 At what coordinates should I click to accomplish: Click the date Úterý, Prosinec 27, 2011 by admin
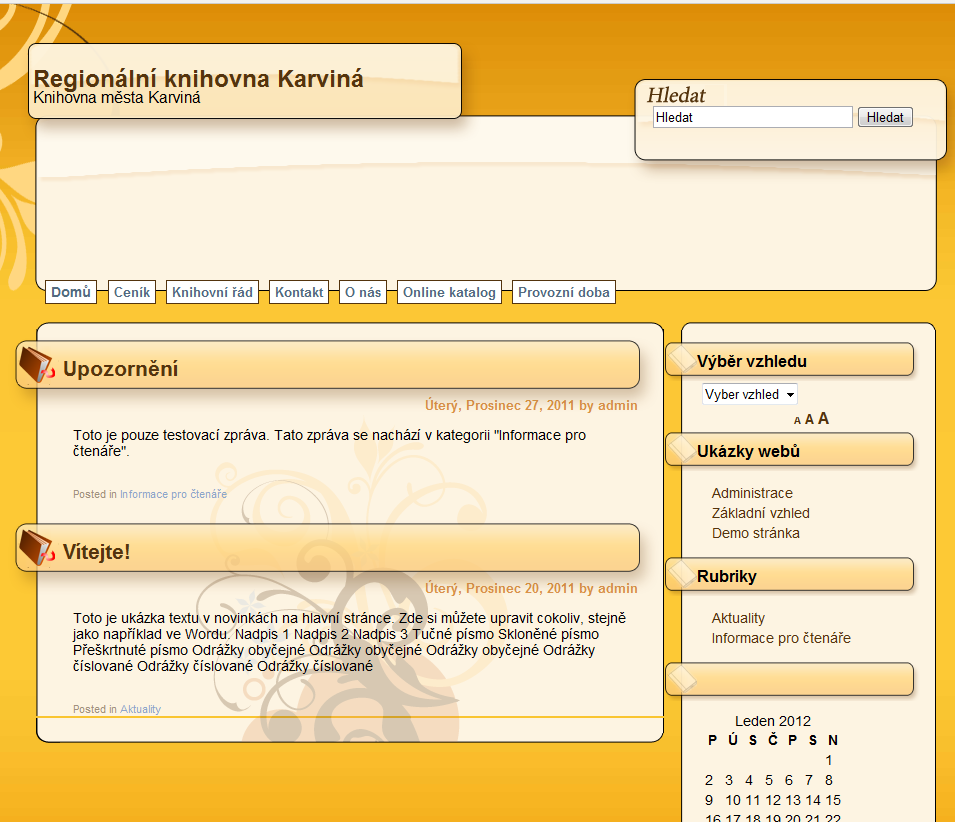coord(531,406)
